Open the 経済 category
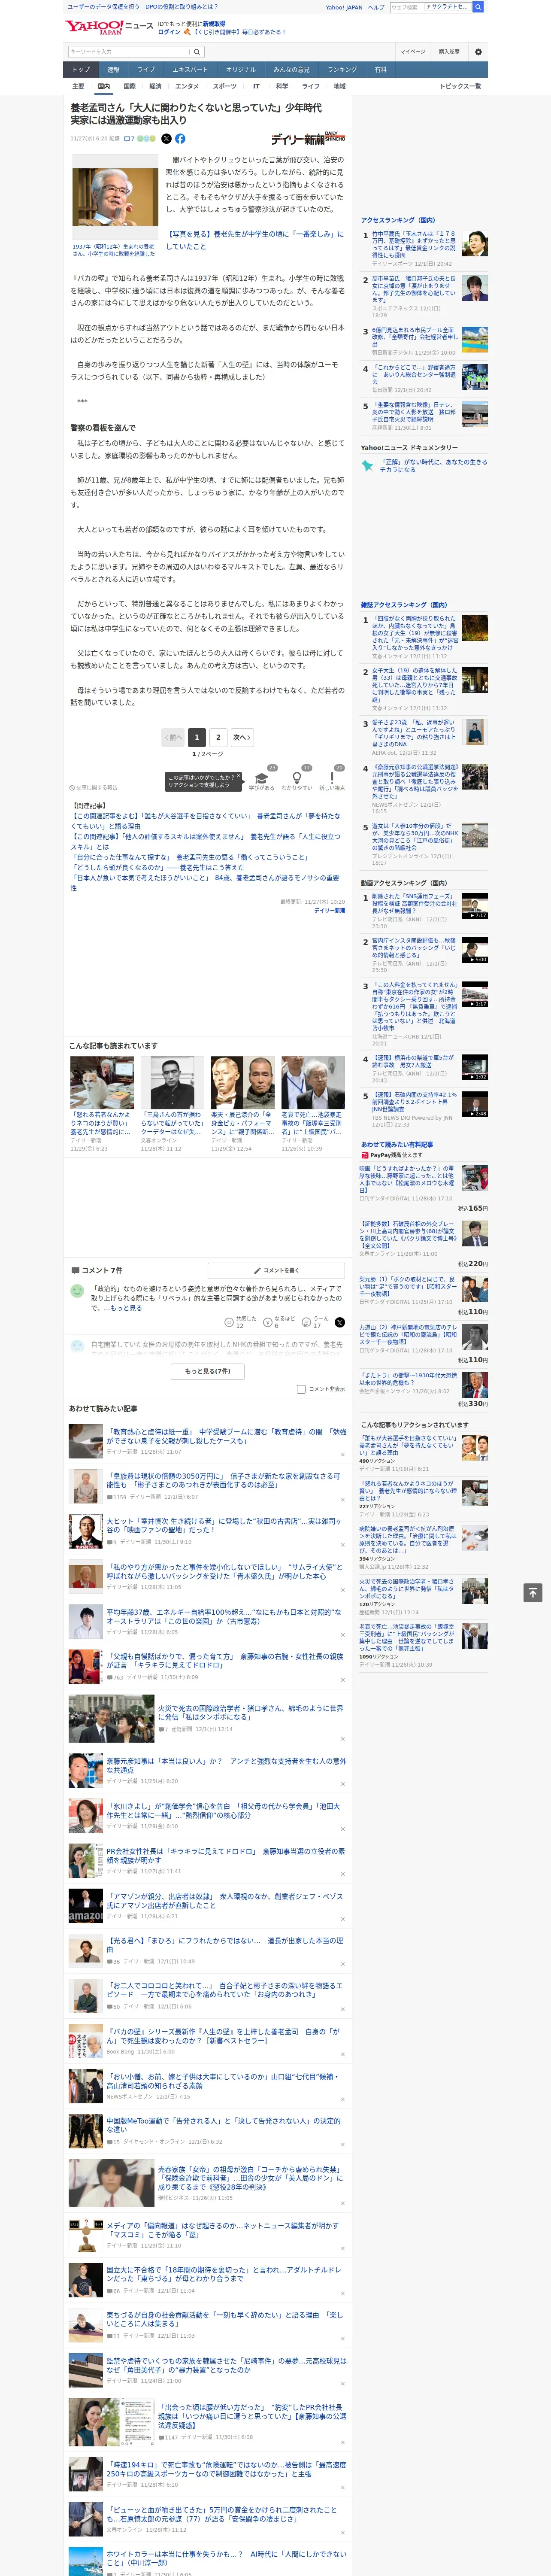Image resolution: width=551 pixels, height=2576 pixels. [155, 86]
